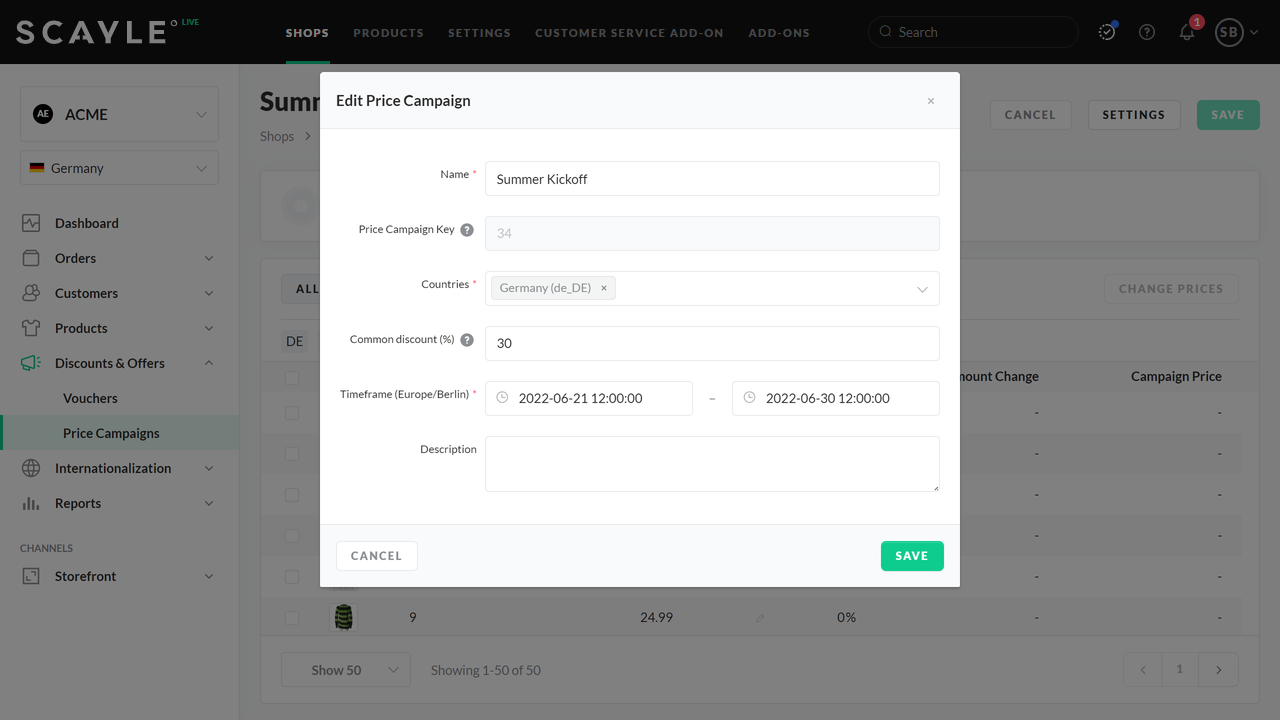The height and width of the screenshot is (720, 1280).
Task: Expand the Countries dropdown arrow
Action: 922,289
